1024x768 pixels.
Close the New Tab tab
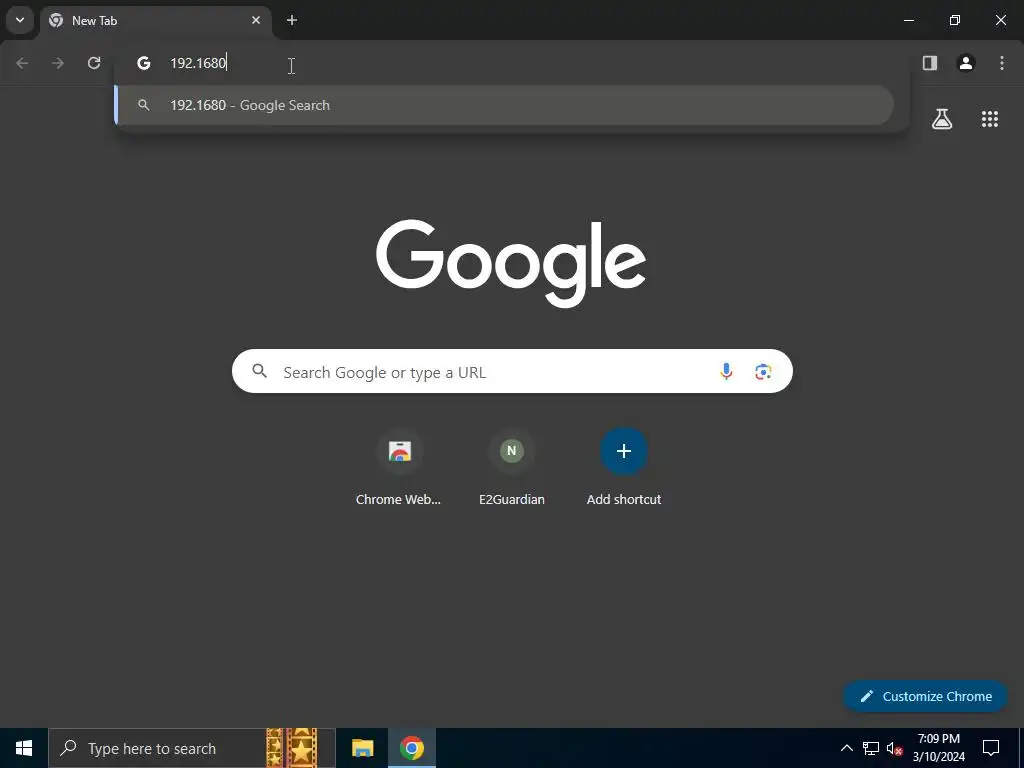click(x=256, y=20)
